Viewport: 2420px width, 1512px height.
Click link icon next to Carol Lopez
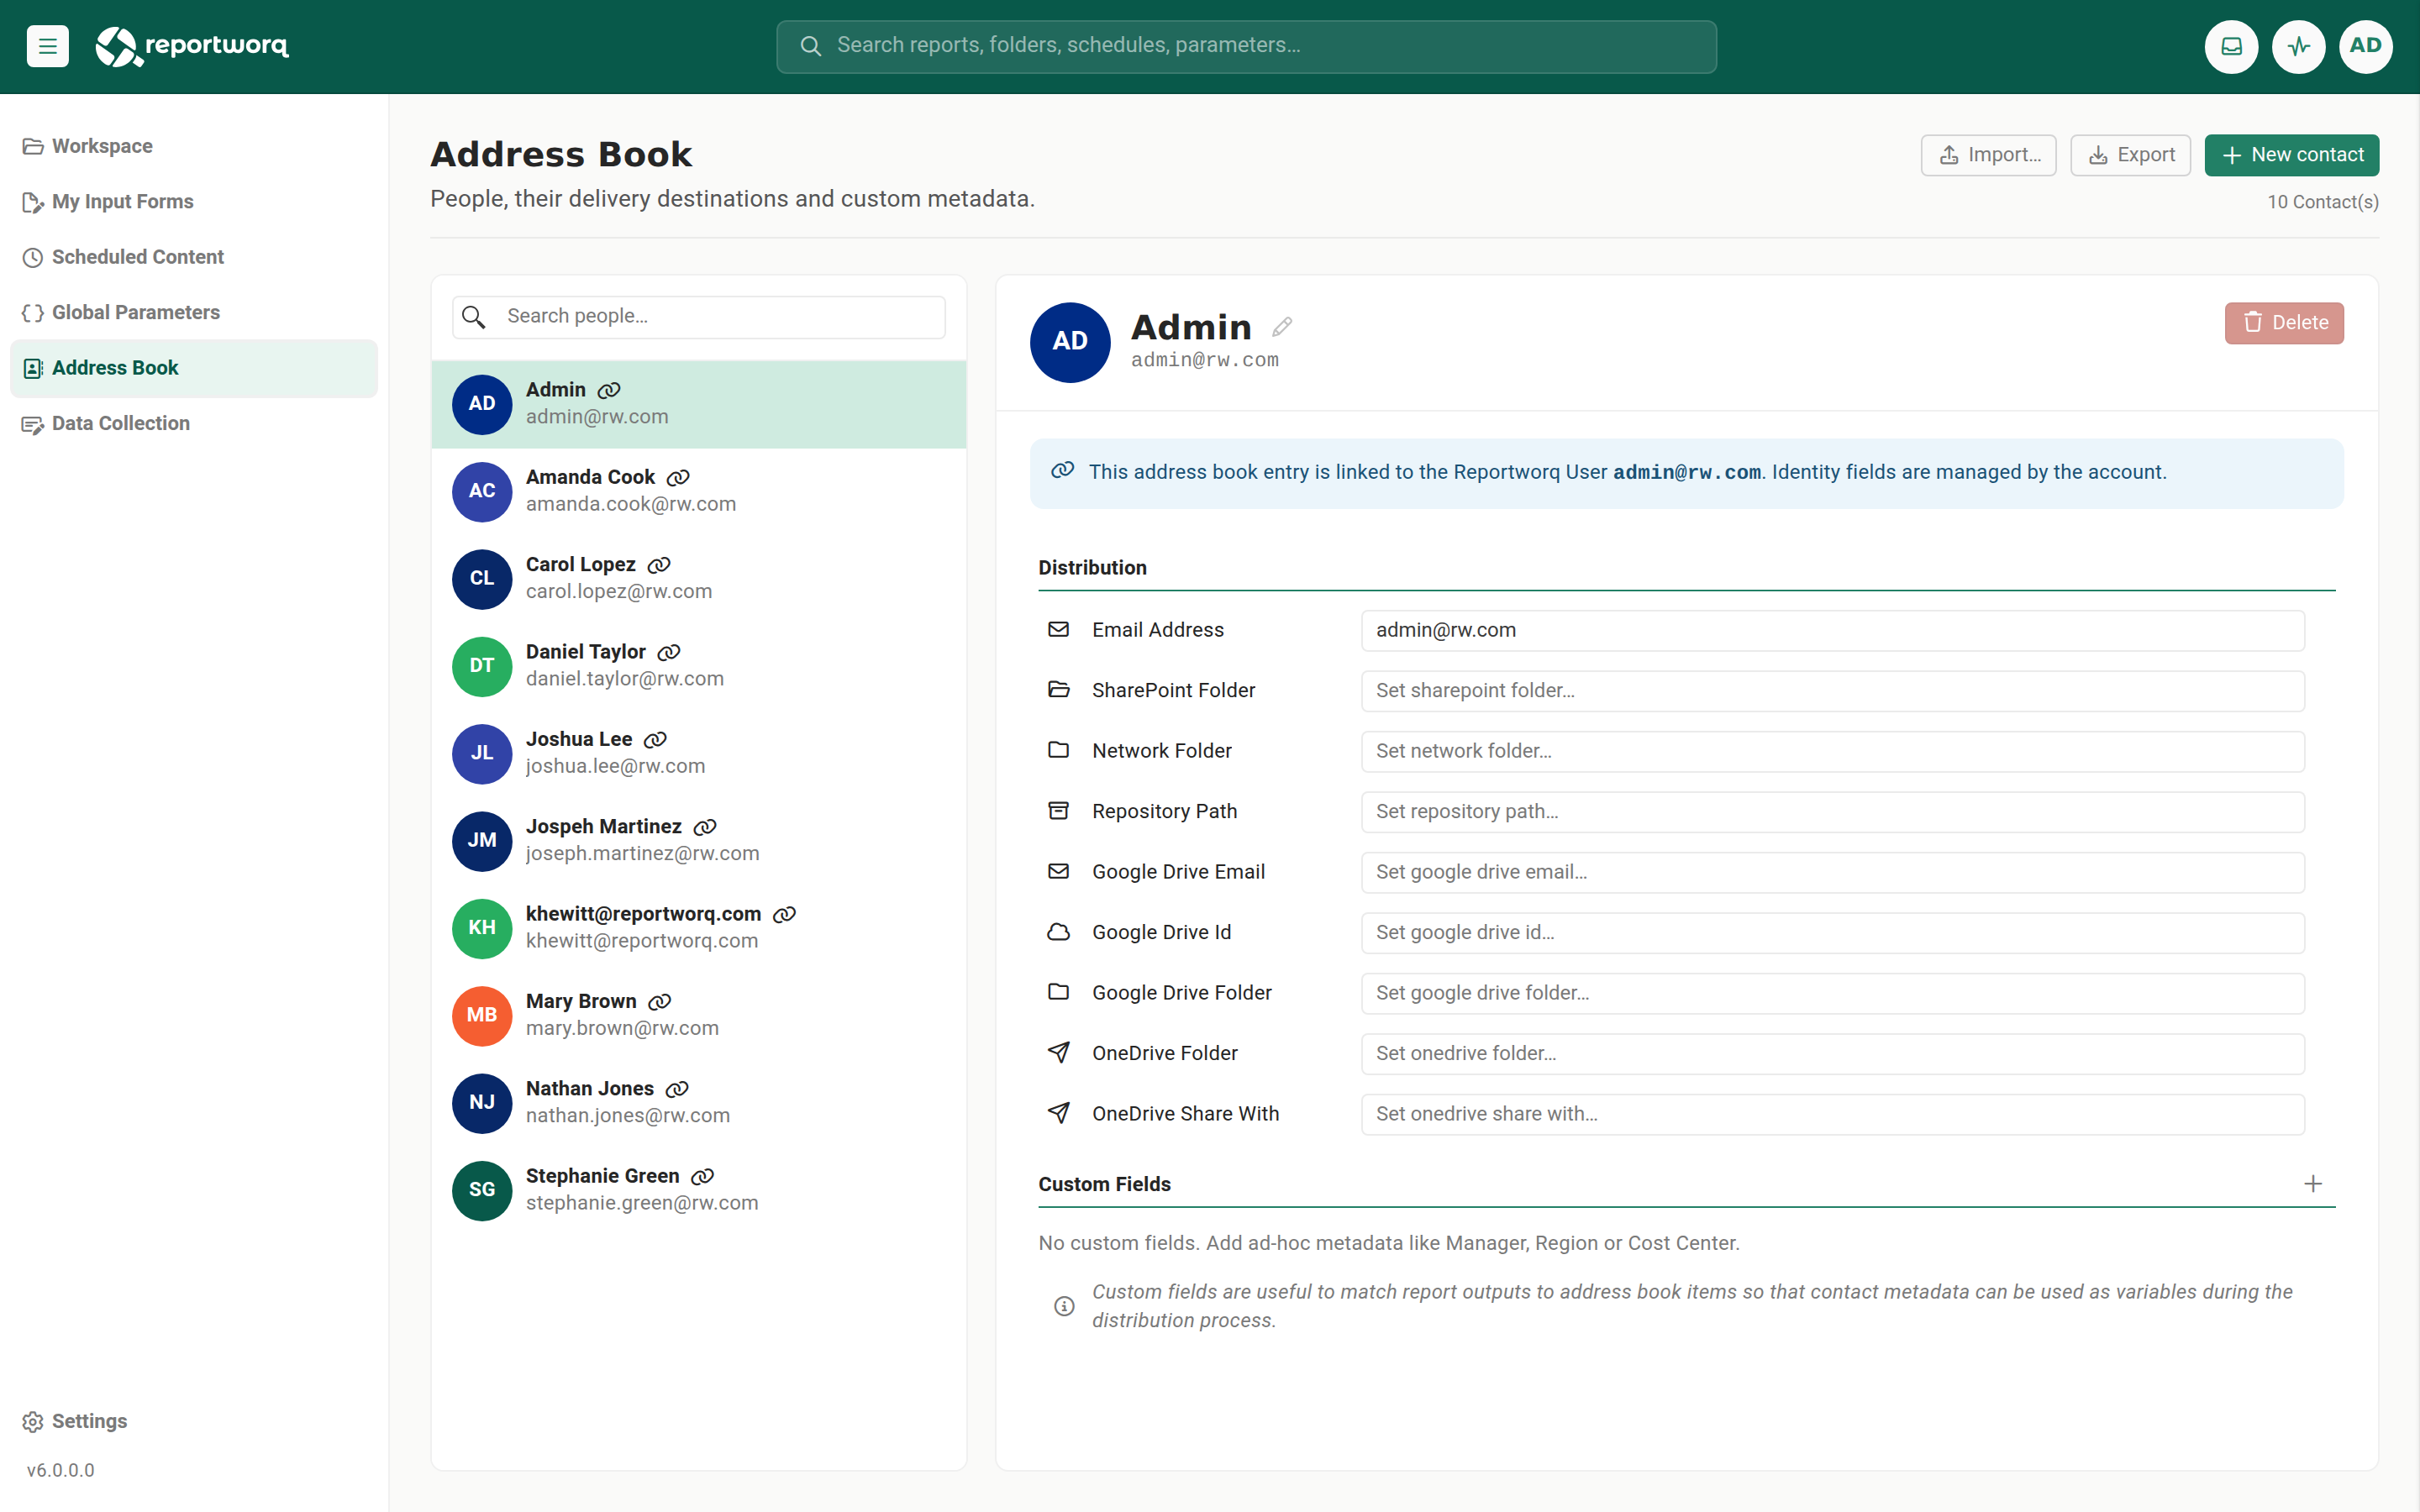tap(659, 565)
